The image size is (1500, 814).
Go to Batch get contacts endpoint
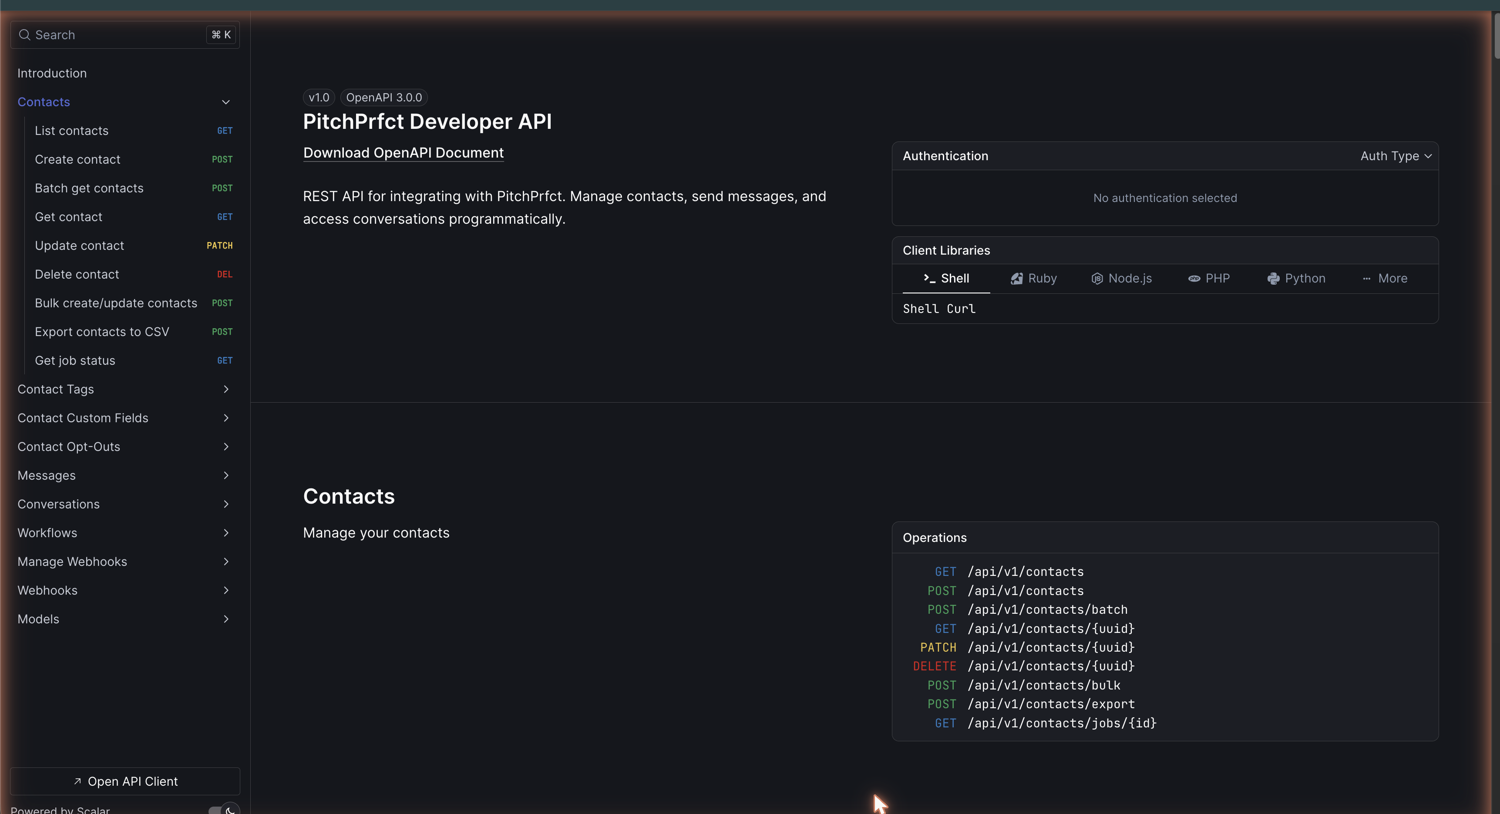(x=133, y=188)
